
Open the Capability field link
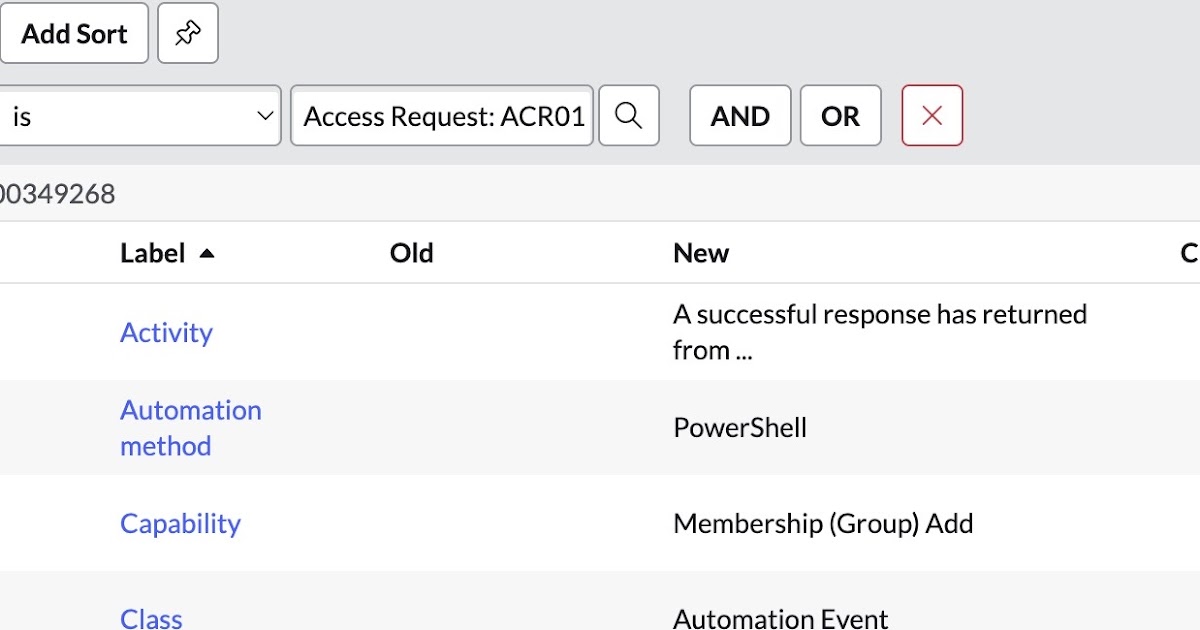(x=180, y=523)
